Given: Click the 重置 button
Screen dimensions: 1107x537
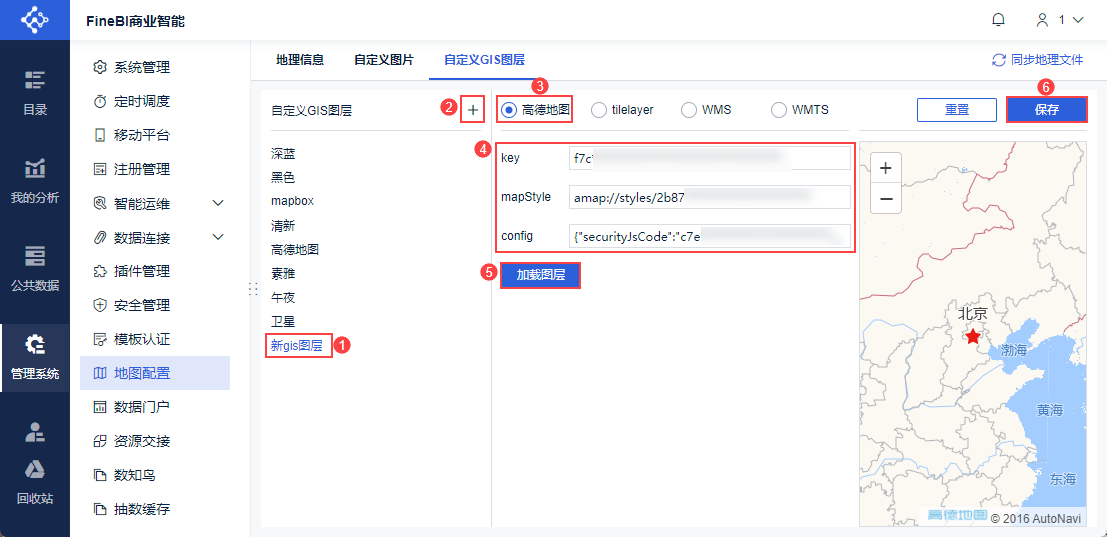Looking at the screenshot, I should [x=957, y=110].
